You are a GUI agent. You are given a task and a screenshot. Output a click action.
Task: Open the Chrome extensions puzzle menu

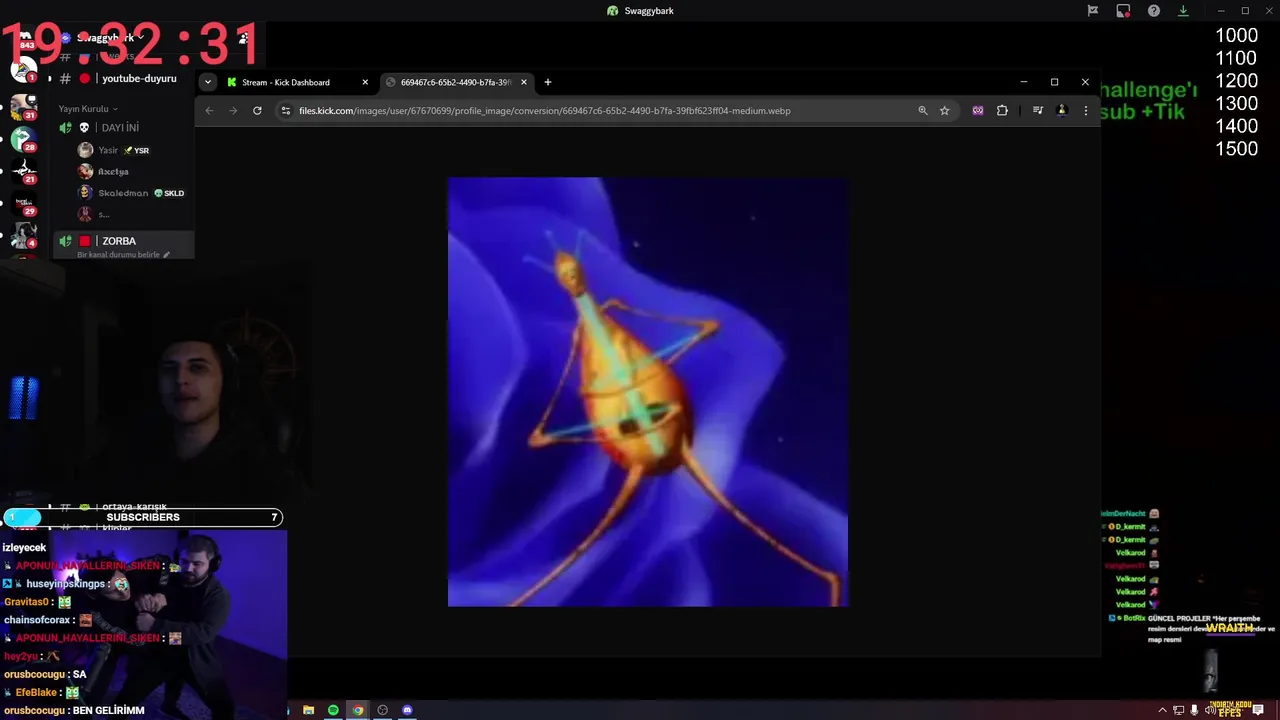click(x=1002, y=111)
